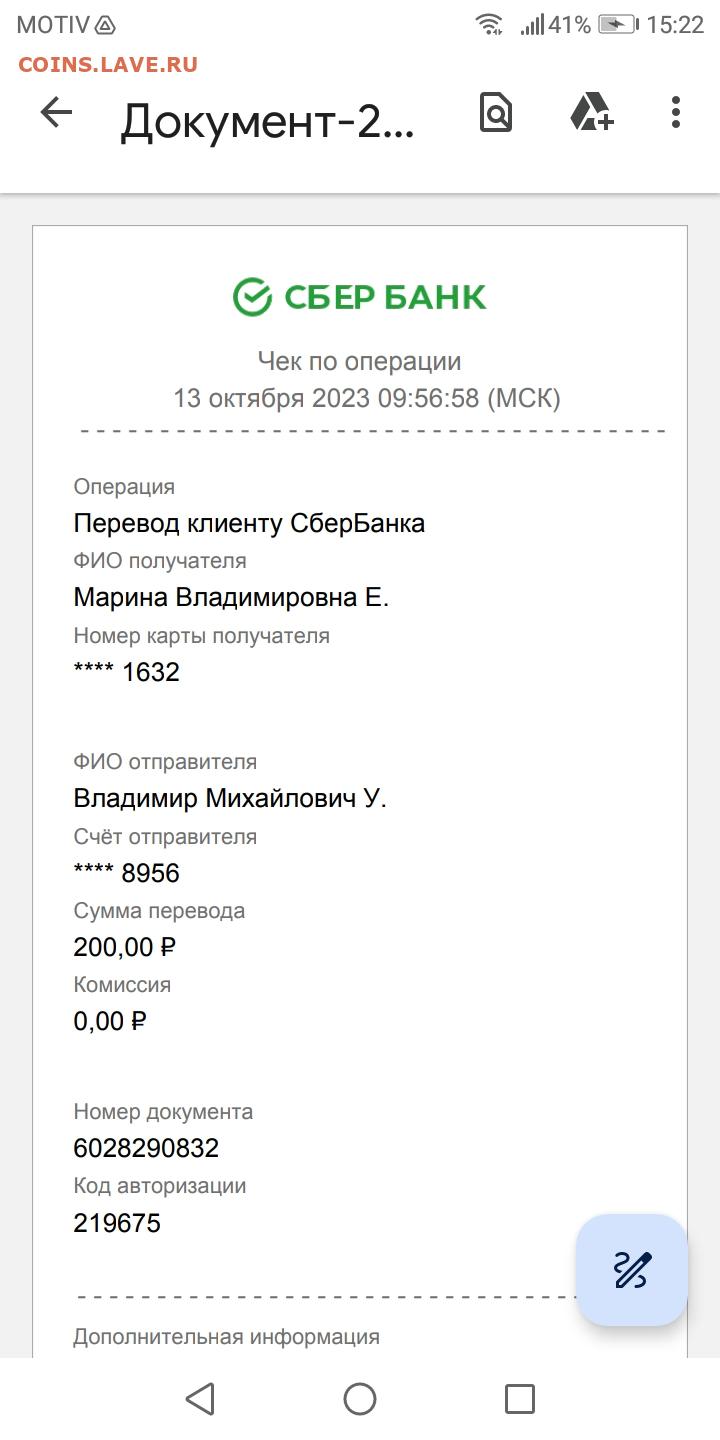Tap document number 6028290832

146,1148
